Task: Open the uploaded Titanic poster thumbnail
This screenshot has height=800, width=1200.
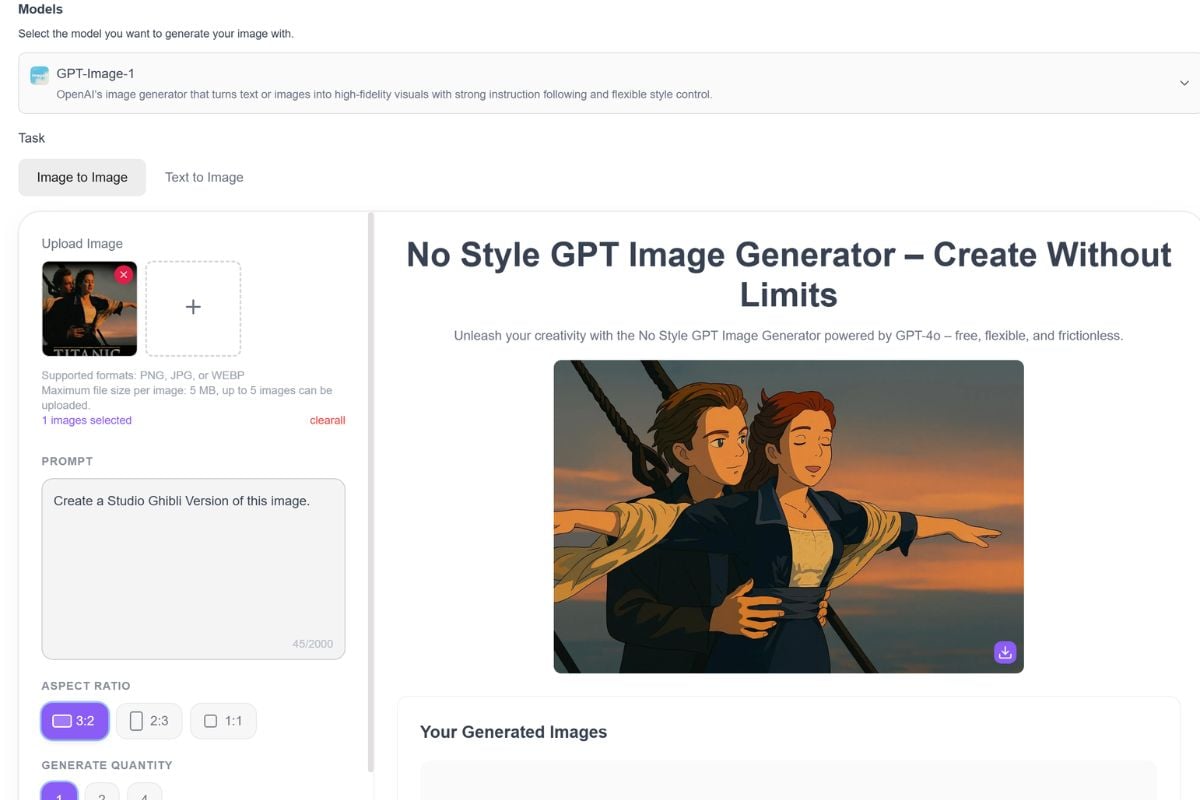Action: coord(89,309)
